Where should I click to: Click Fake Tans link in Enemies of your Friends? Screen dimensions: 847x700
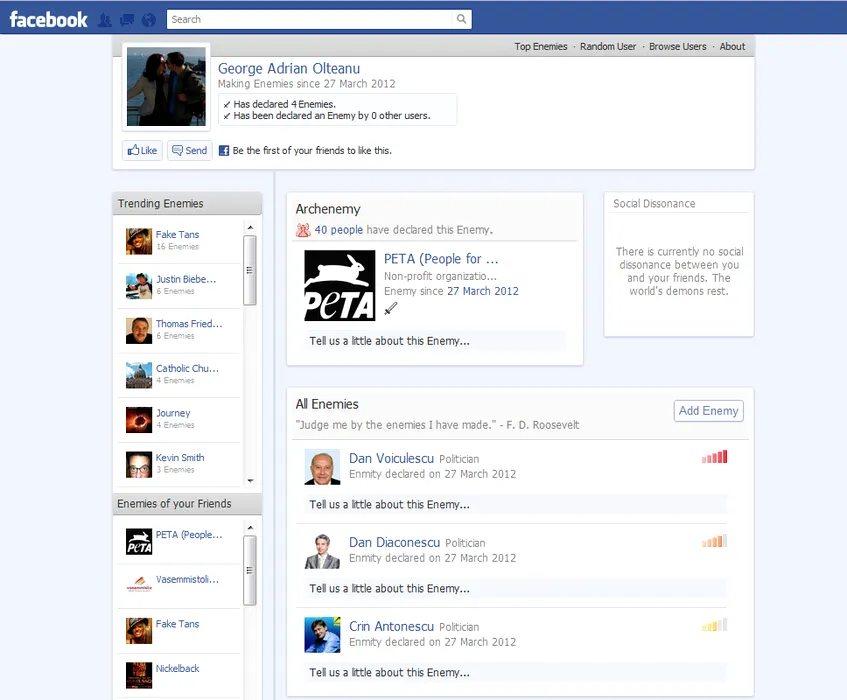pyautogui.click(x=178, y=624)
